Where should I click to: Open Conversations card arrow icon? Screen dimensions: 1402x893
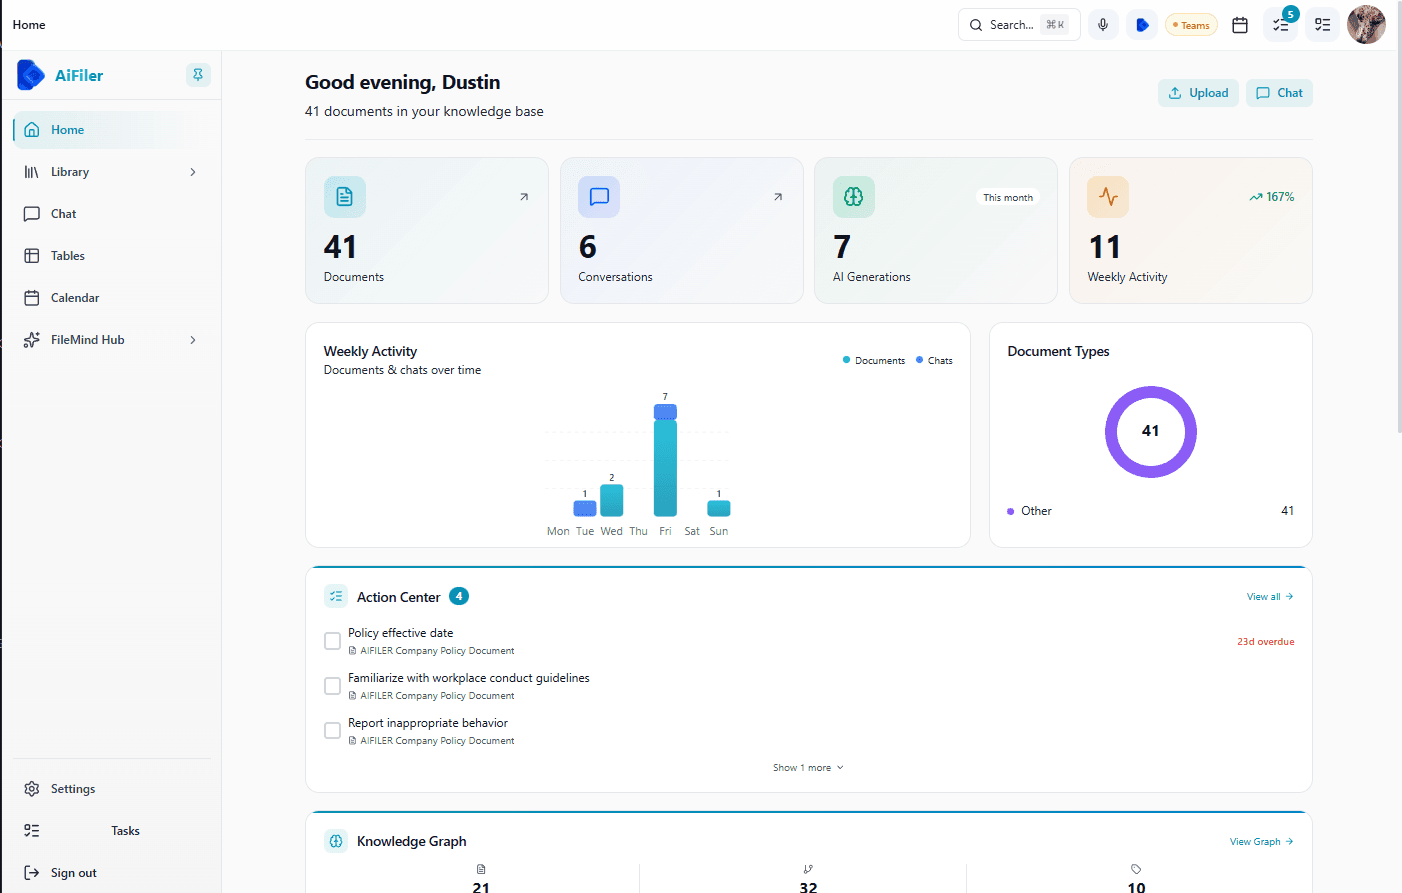click(x=777, y=197)
